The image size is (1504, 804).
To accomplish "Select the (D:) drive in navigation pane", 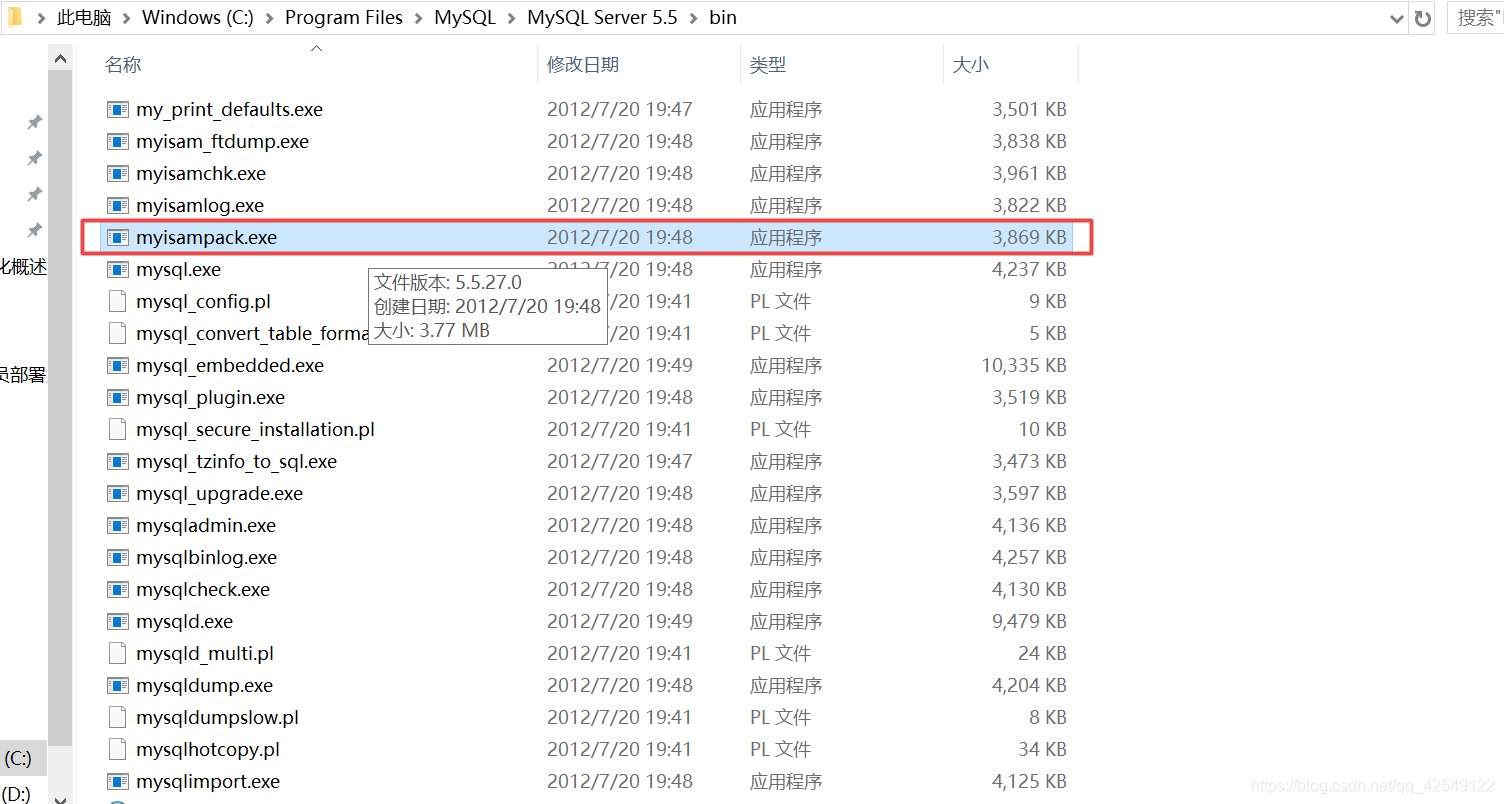I will (18, 793).
